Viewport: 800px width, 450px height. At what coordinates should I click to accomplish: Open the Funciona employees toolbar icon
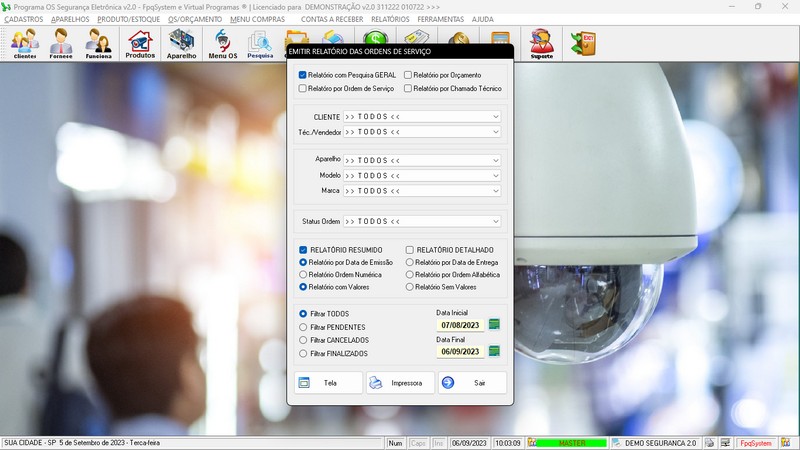(x=98, y=44)
